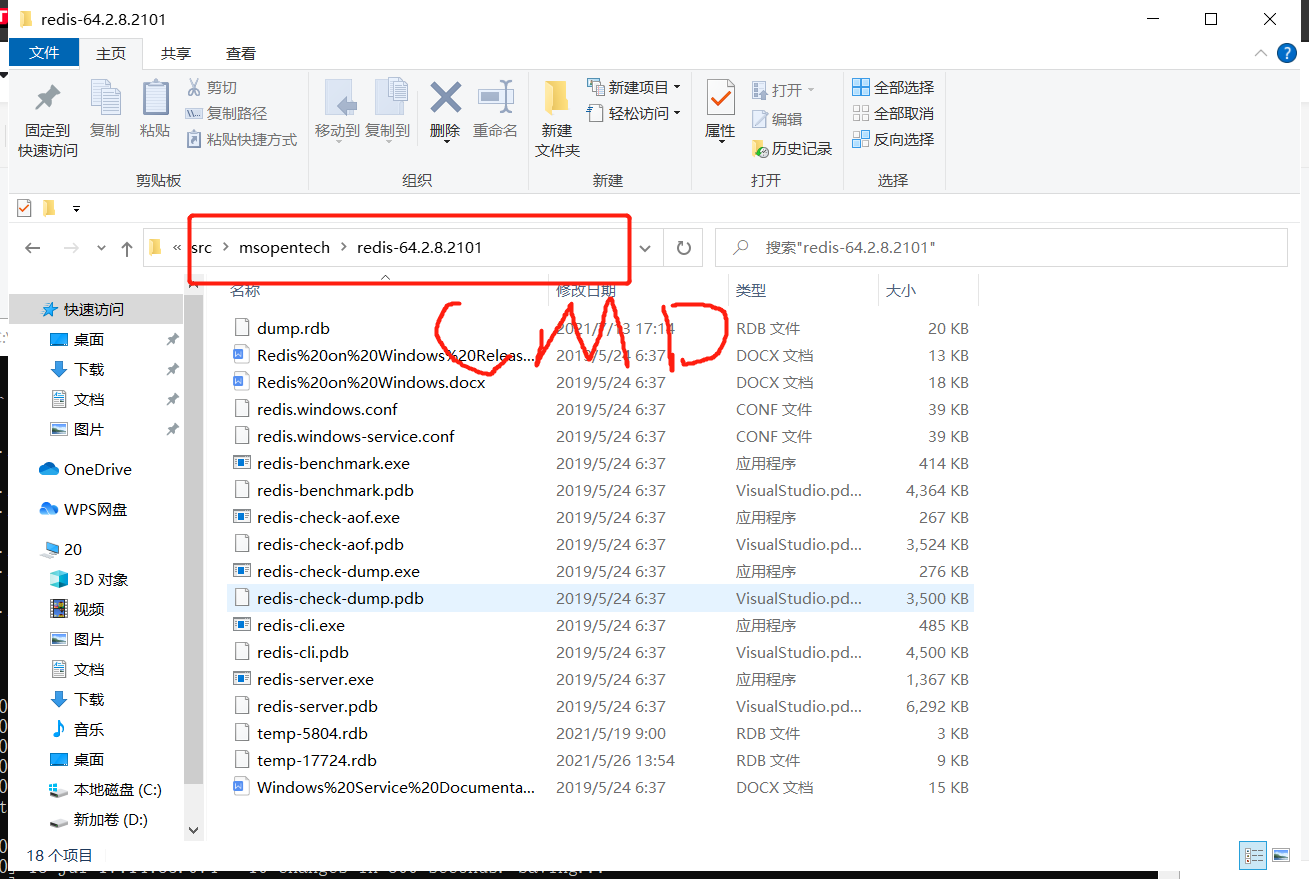Click the Edit button in Open group
This screenshot has width=1309, height=879.
777,119
